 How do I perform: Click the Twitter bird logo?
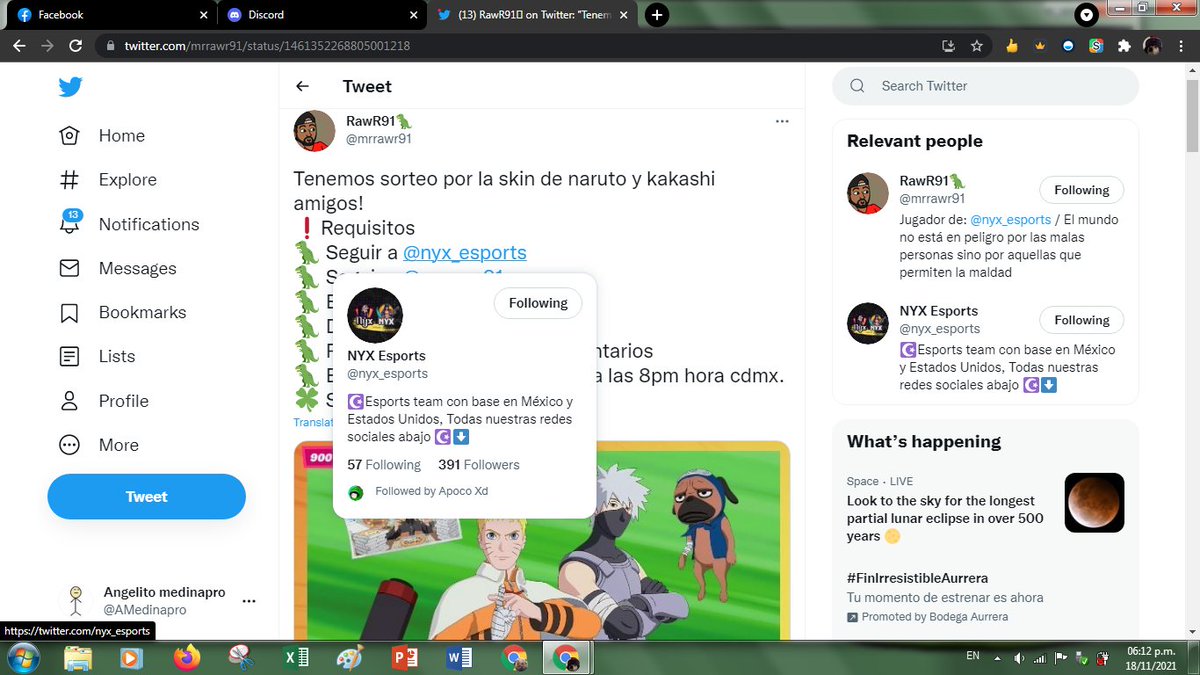point(70,87)
